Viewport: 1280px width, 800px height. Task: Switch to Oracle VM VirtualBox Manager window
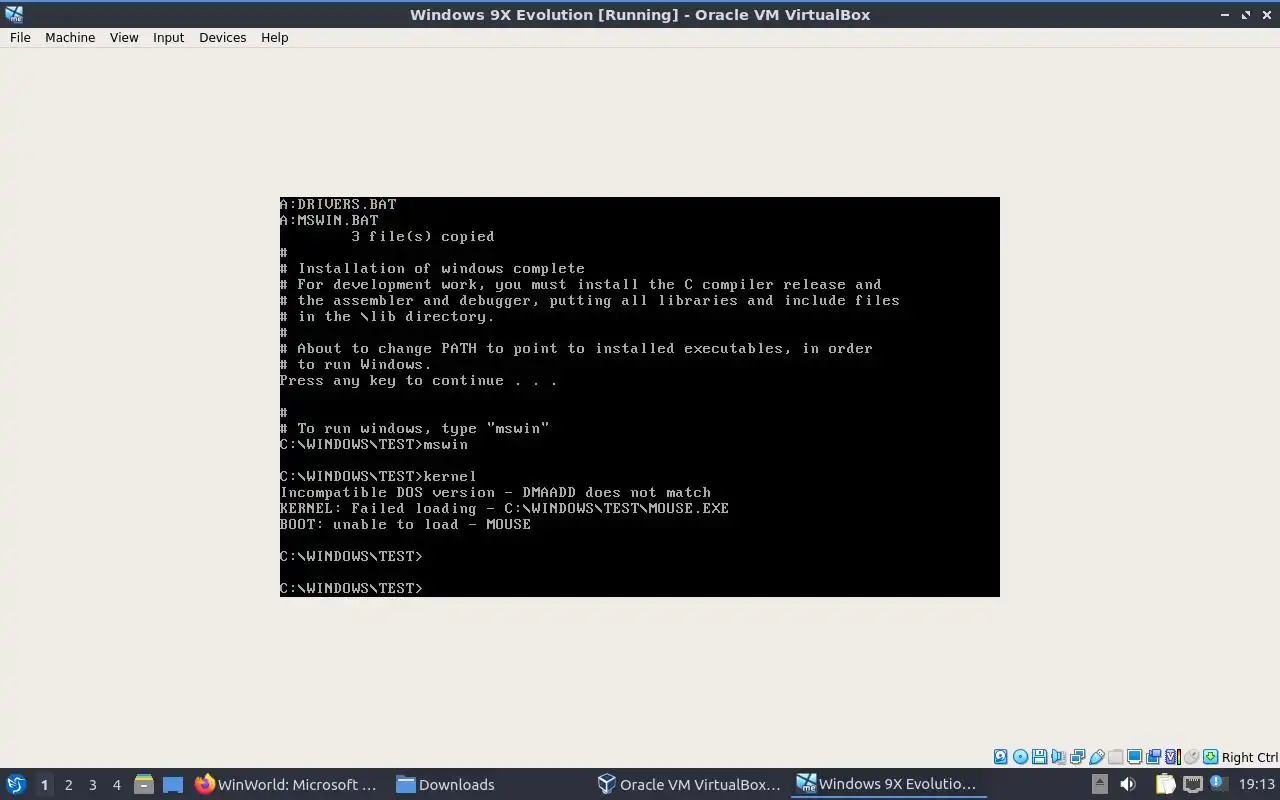(689, 784)
